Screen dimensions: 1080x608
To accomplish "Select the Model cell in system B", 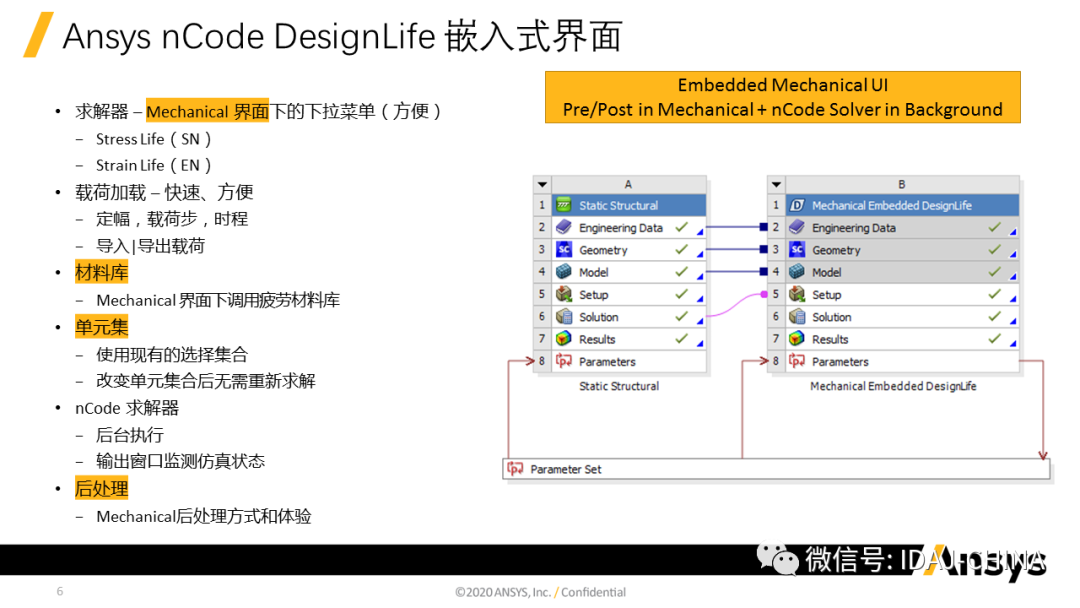I will (902, 272).
